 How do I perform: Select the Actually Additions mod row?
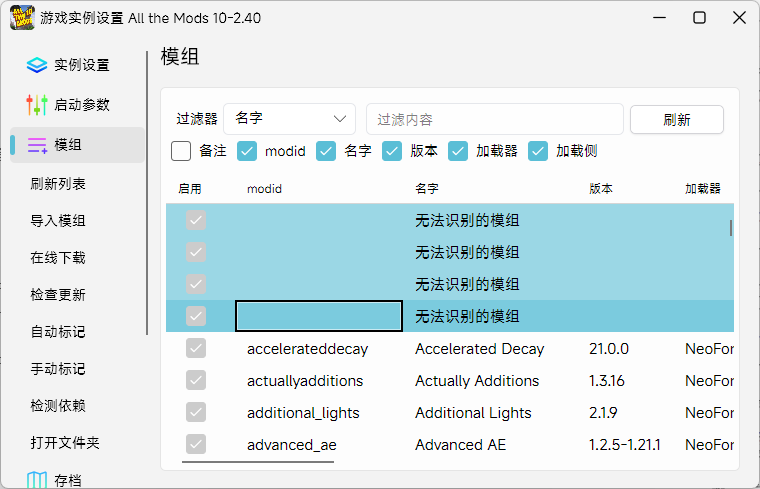[477, 381]
